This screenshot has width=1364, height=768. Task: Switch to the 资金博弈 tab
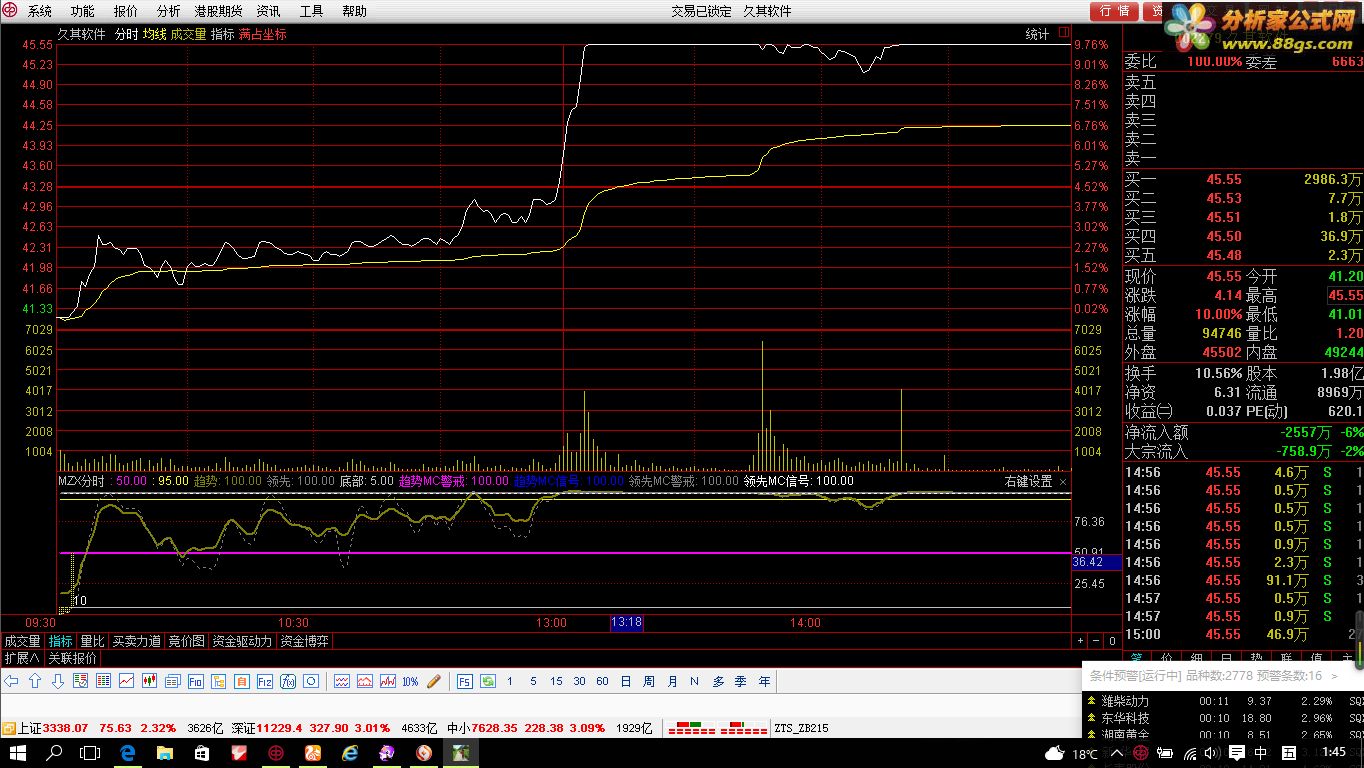305,641
